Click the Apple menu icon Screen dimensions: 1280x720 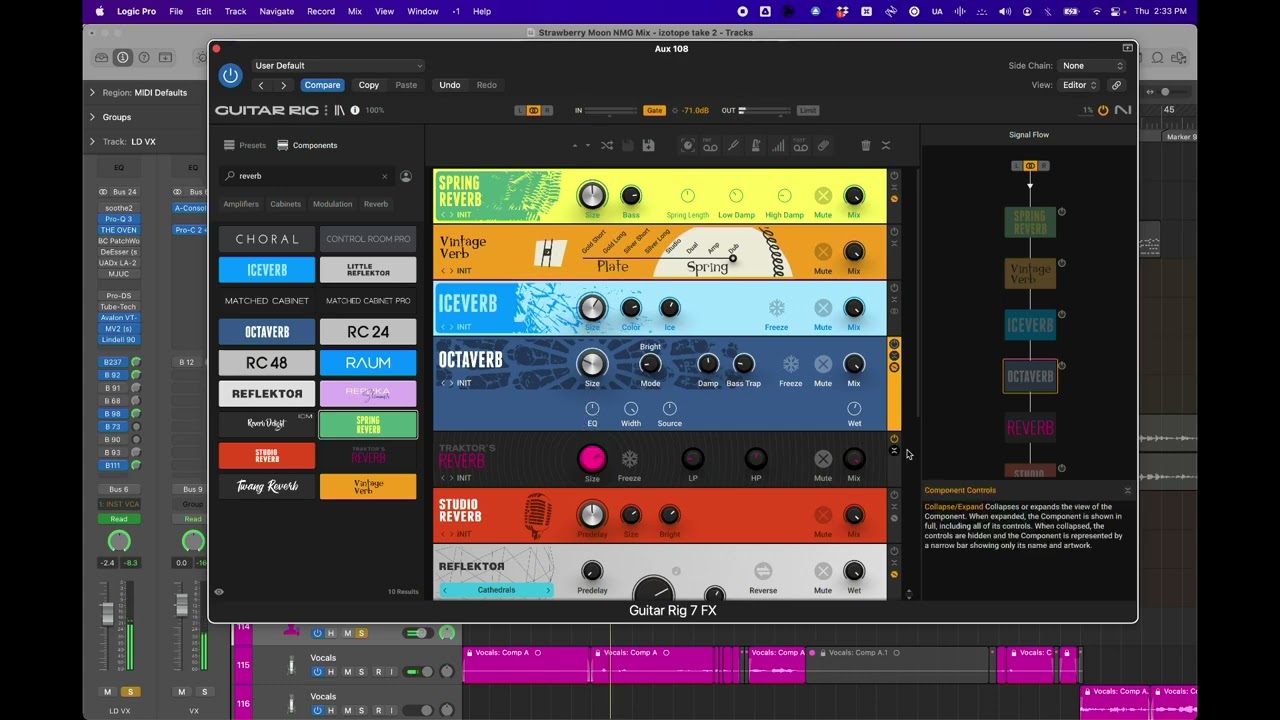[x=100, y=11]
